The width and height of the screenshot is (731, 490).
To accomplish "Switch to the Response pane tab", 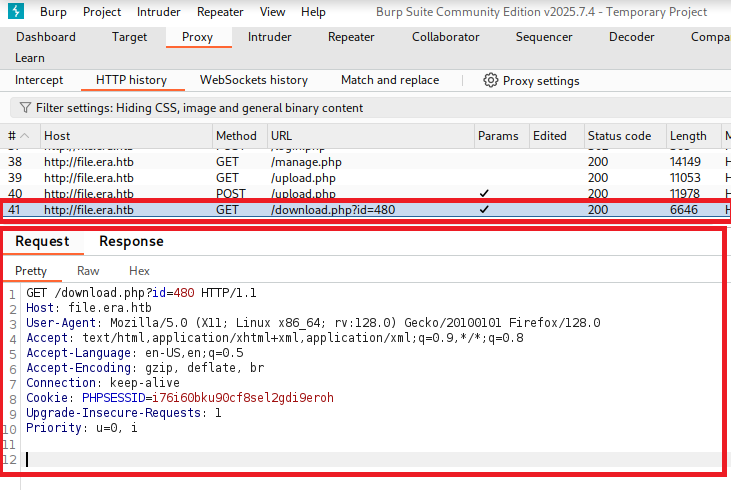I will coord(131,241).
